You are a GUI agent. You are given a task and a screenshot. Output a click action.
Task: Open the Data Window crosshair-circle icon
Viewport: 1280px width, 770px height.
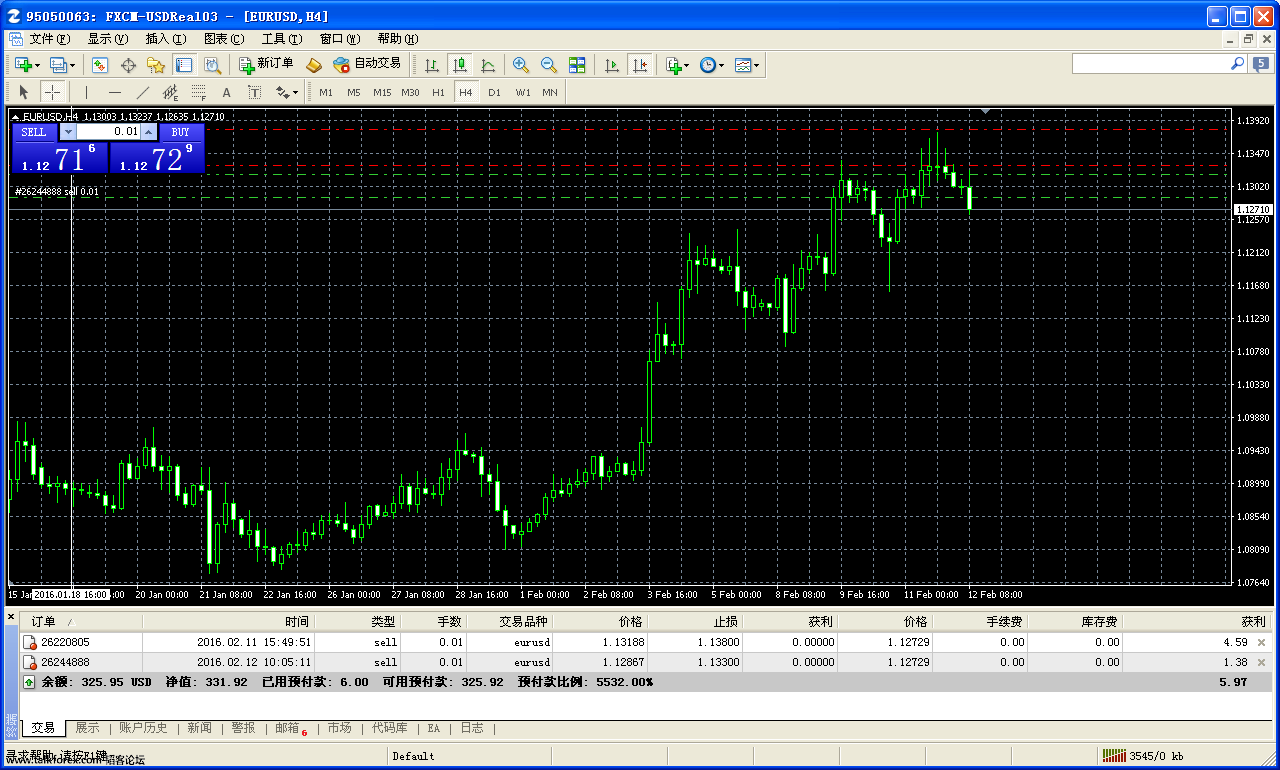[x=128, y=65]
